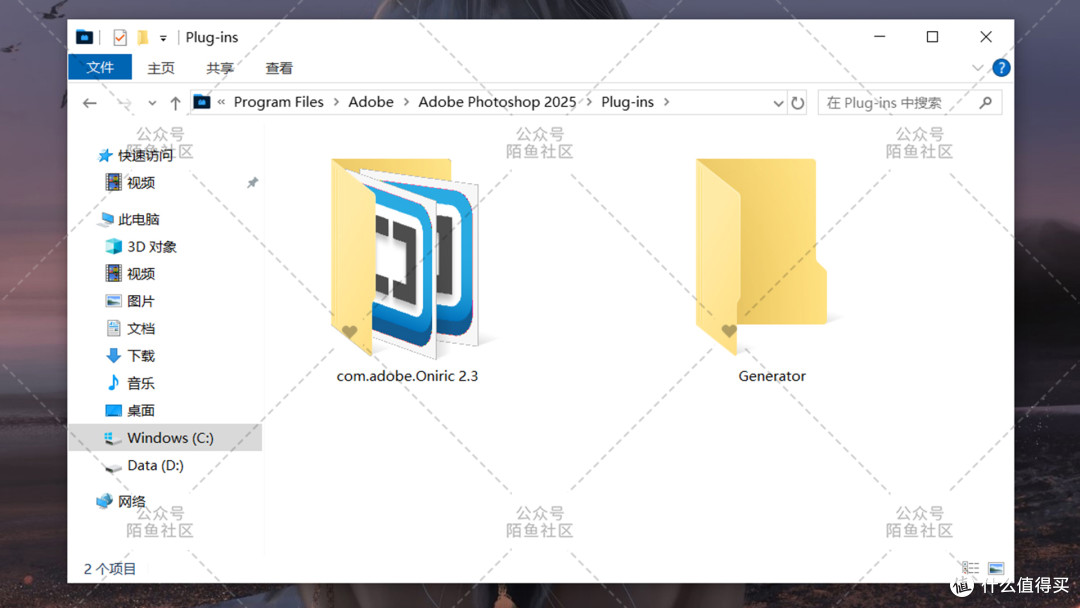Minimize the Plug-ins window

click(880, 36)
